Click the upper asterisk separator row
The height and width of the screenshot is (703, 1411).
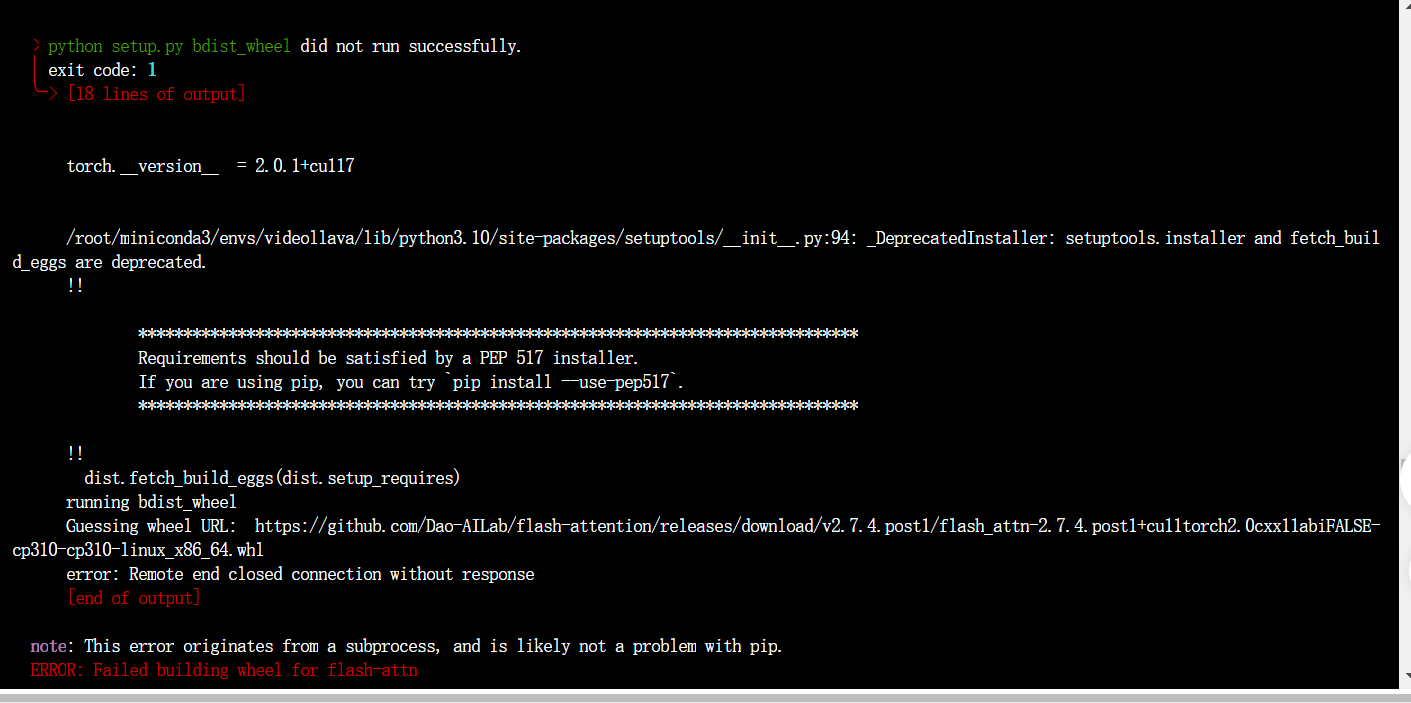(x=497, y=334)
